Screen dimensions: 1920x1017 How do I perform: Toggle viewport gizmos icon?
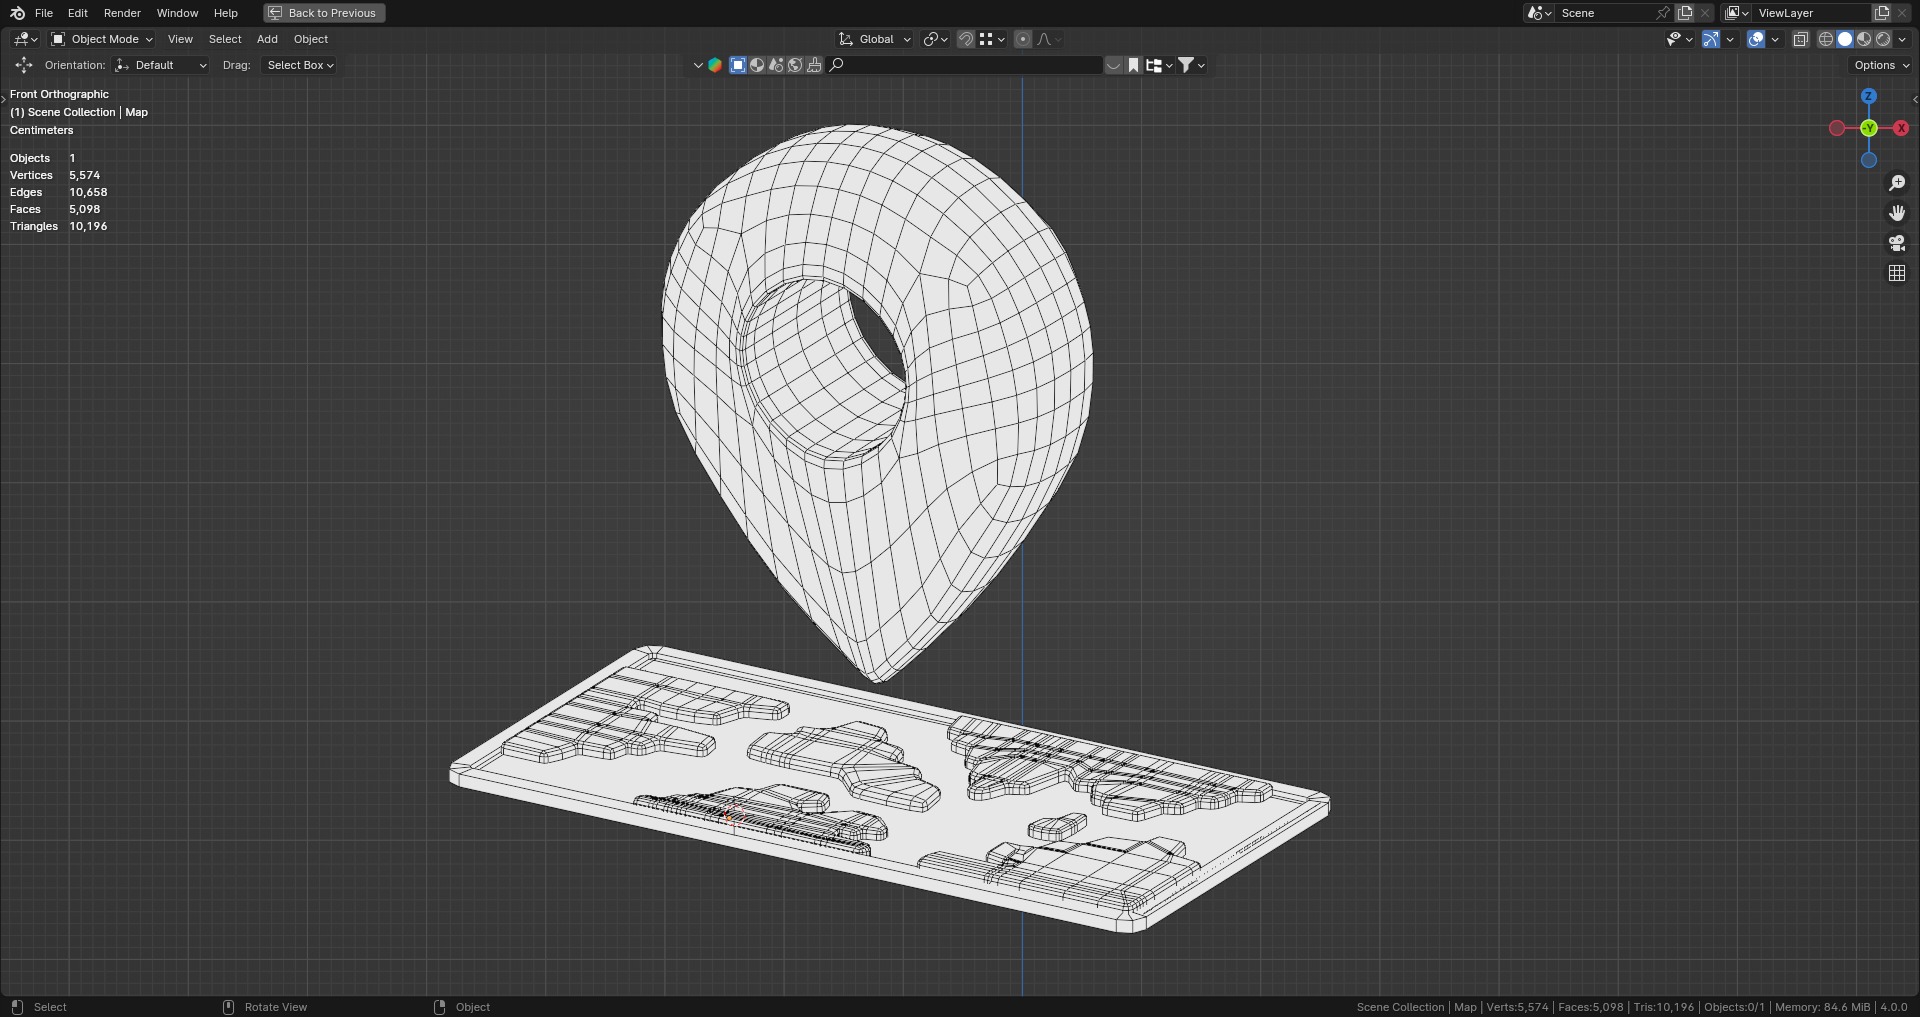[x=1711, y=39]
